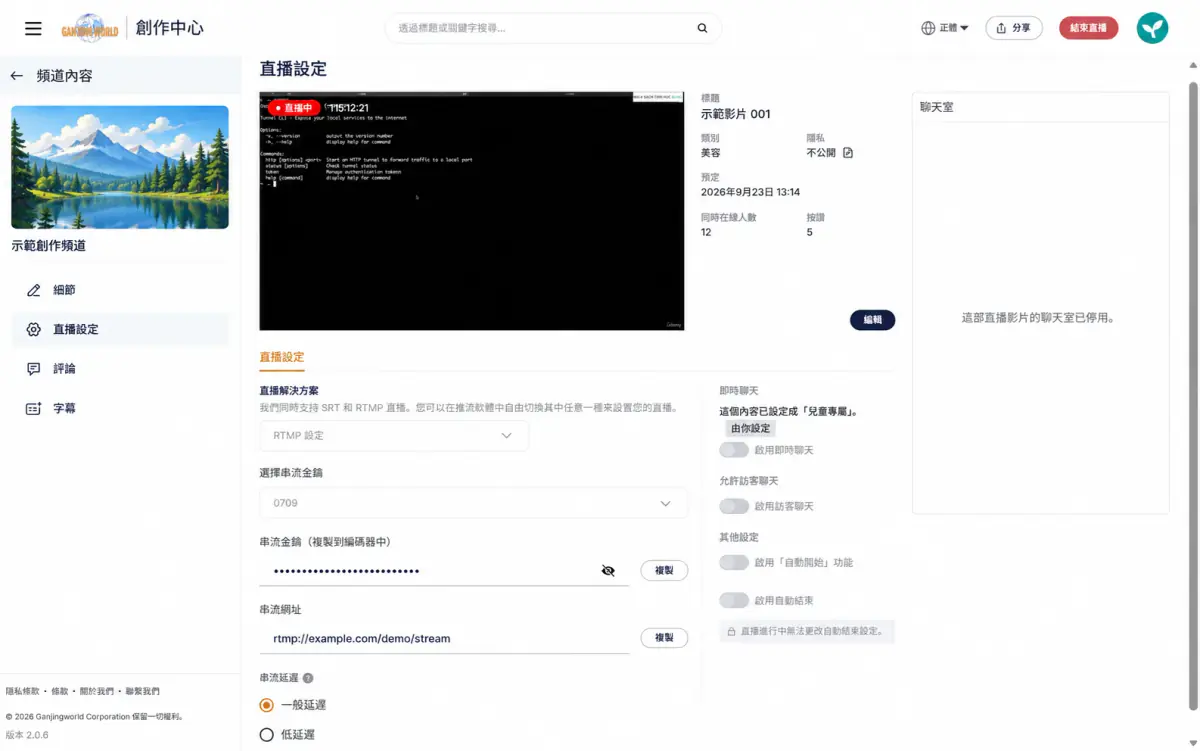Go back with the channel content arrow
The height and width of the screenshot is (751, 1200).
point(16,76)
